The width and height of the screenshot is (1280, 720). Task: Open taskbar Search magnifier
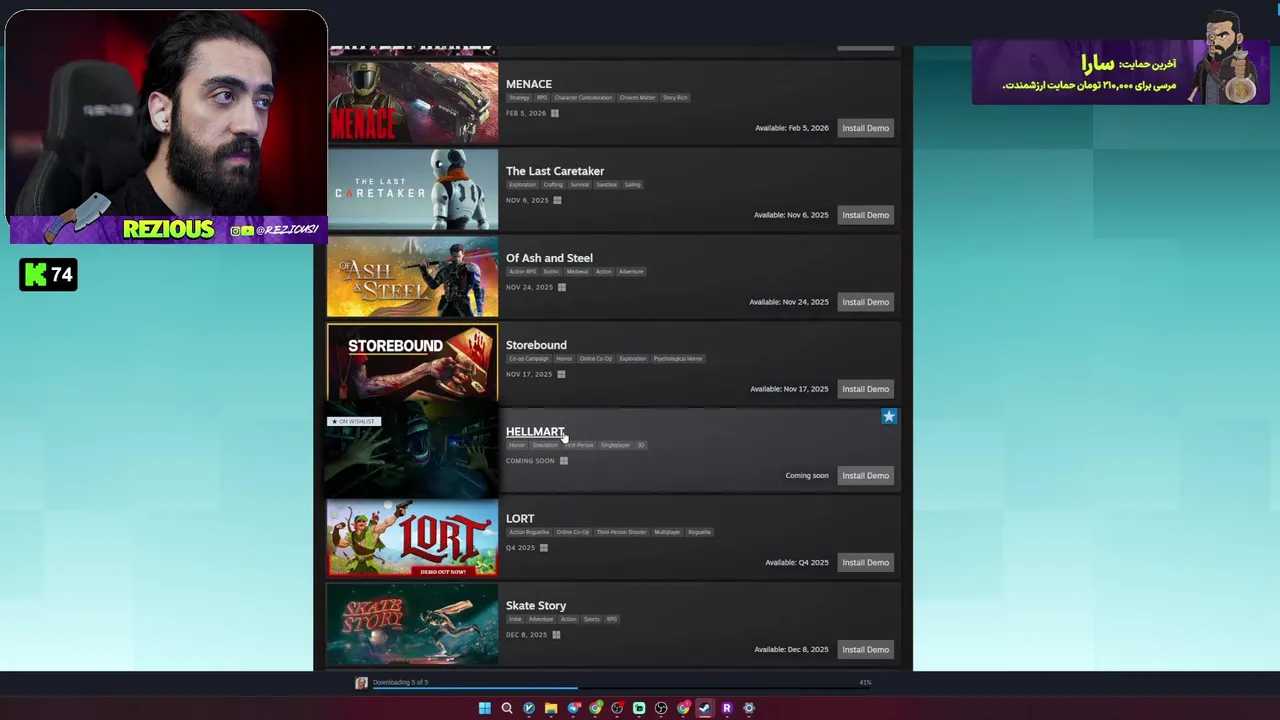pos(507,708)
